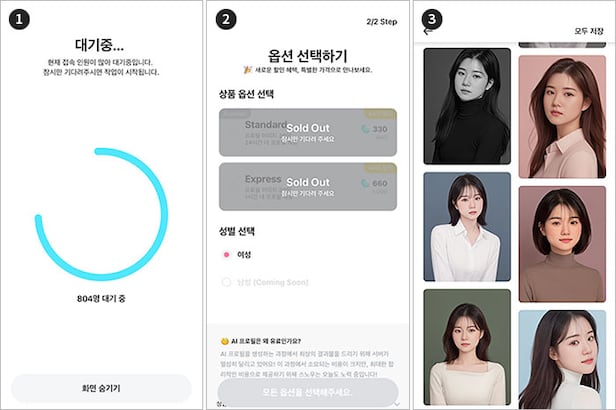
Task: Choose the Standard Sold Out product option
Action: tap(308, 132)
